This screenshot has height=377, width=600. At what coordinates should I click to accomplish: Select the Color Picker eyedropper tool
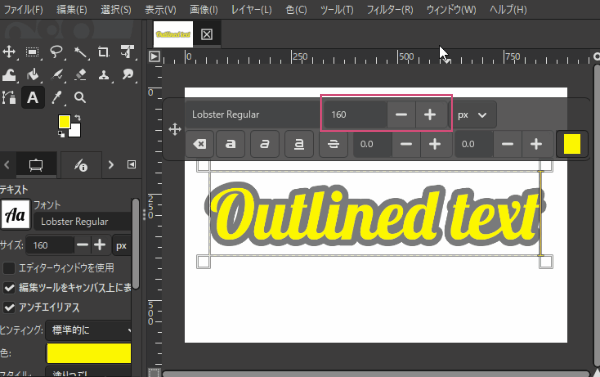pyautogui.click(x=56, y=98)
